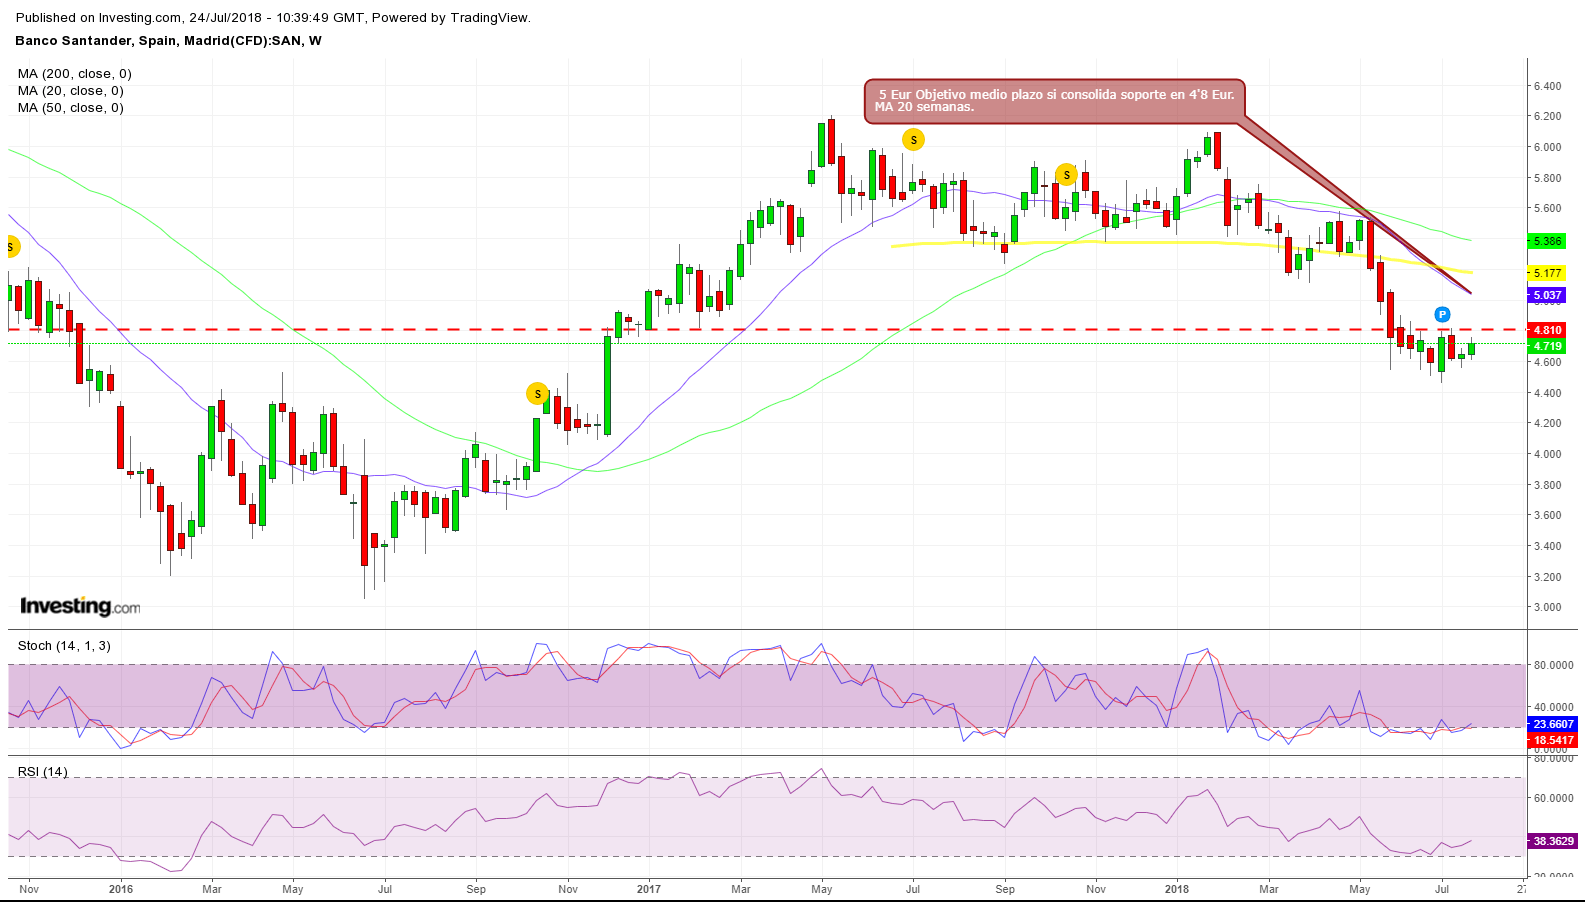Click the Banco Santander chart title

coord(168,41)
